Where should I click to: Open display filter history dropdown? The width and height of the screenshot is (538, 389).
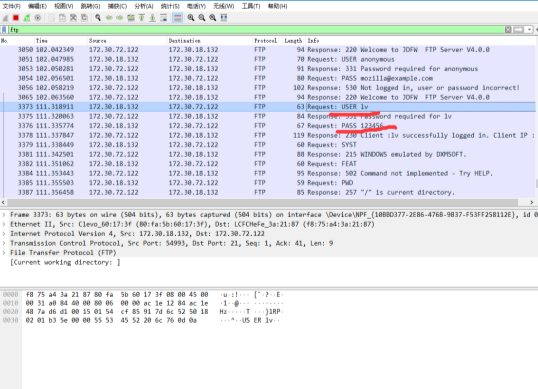coord(529,30)
